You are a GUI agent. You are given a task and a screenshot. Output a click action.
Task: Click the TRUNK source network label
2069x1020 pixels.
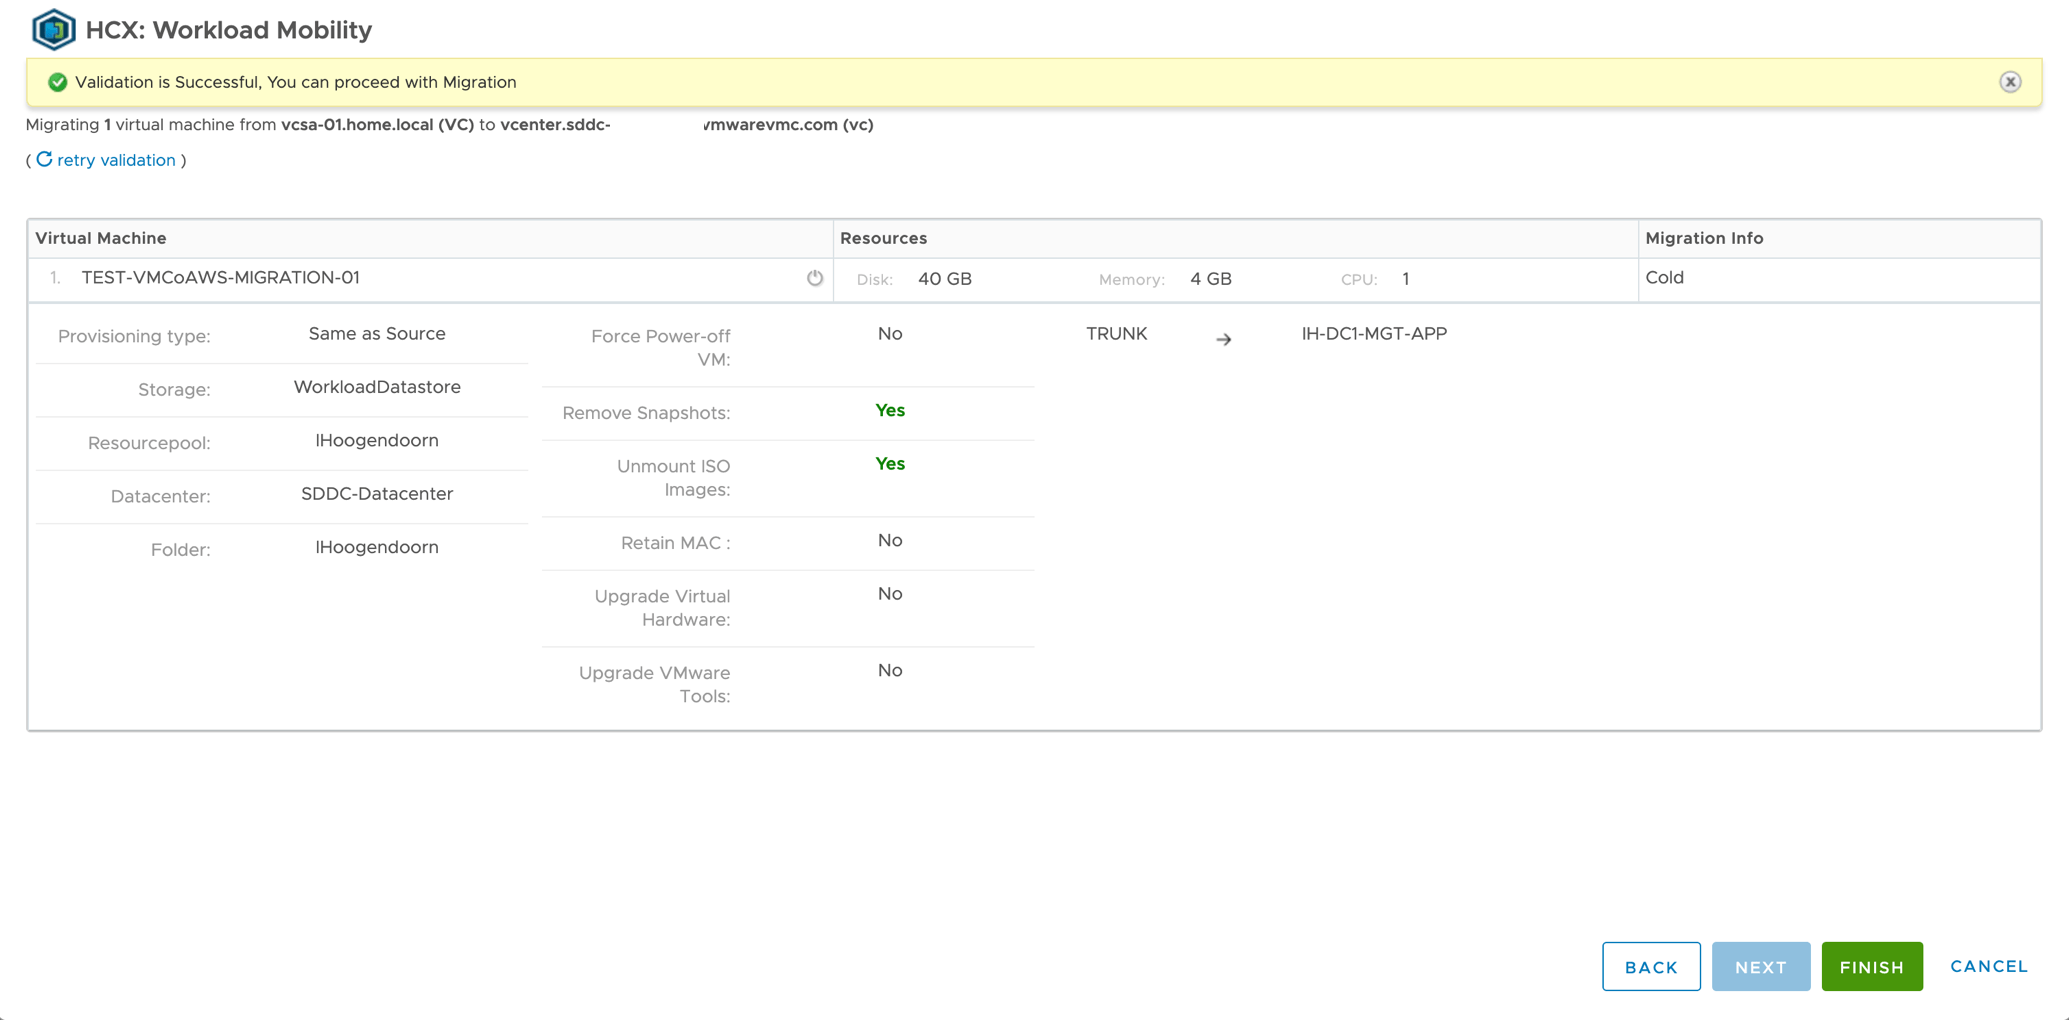tap(1116, 334)
